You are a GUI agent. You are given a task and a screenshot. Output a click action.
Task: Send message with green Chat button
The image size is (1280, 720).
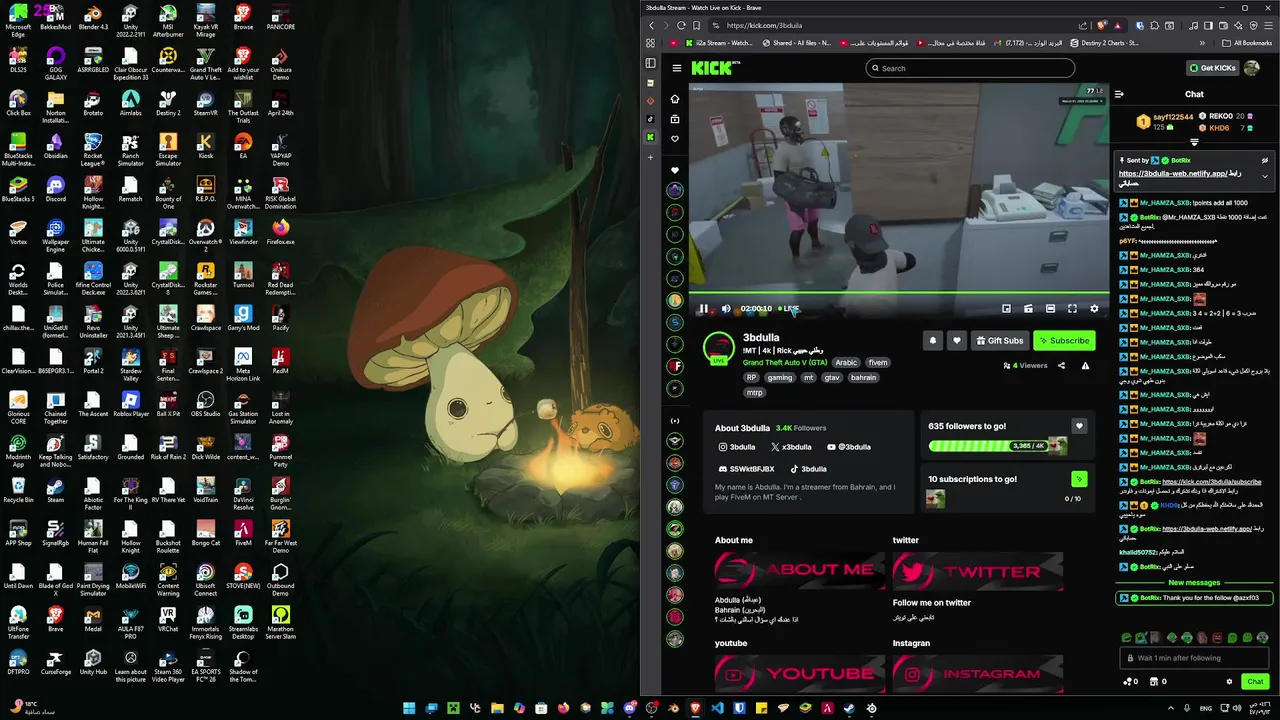1255,682
